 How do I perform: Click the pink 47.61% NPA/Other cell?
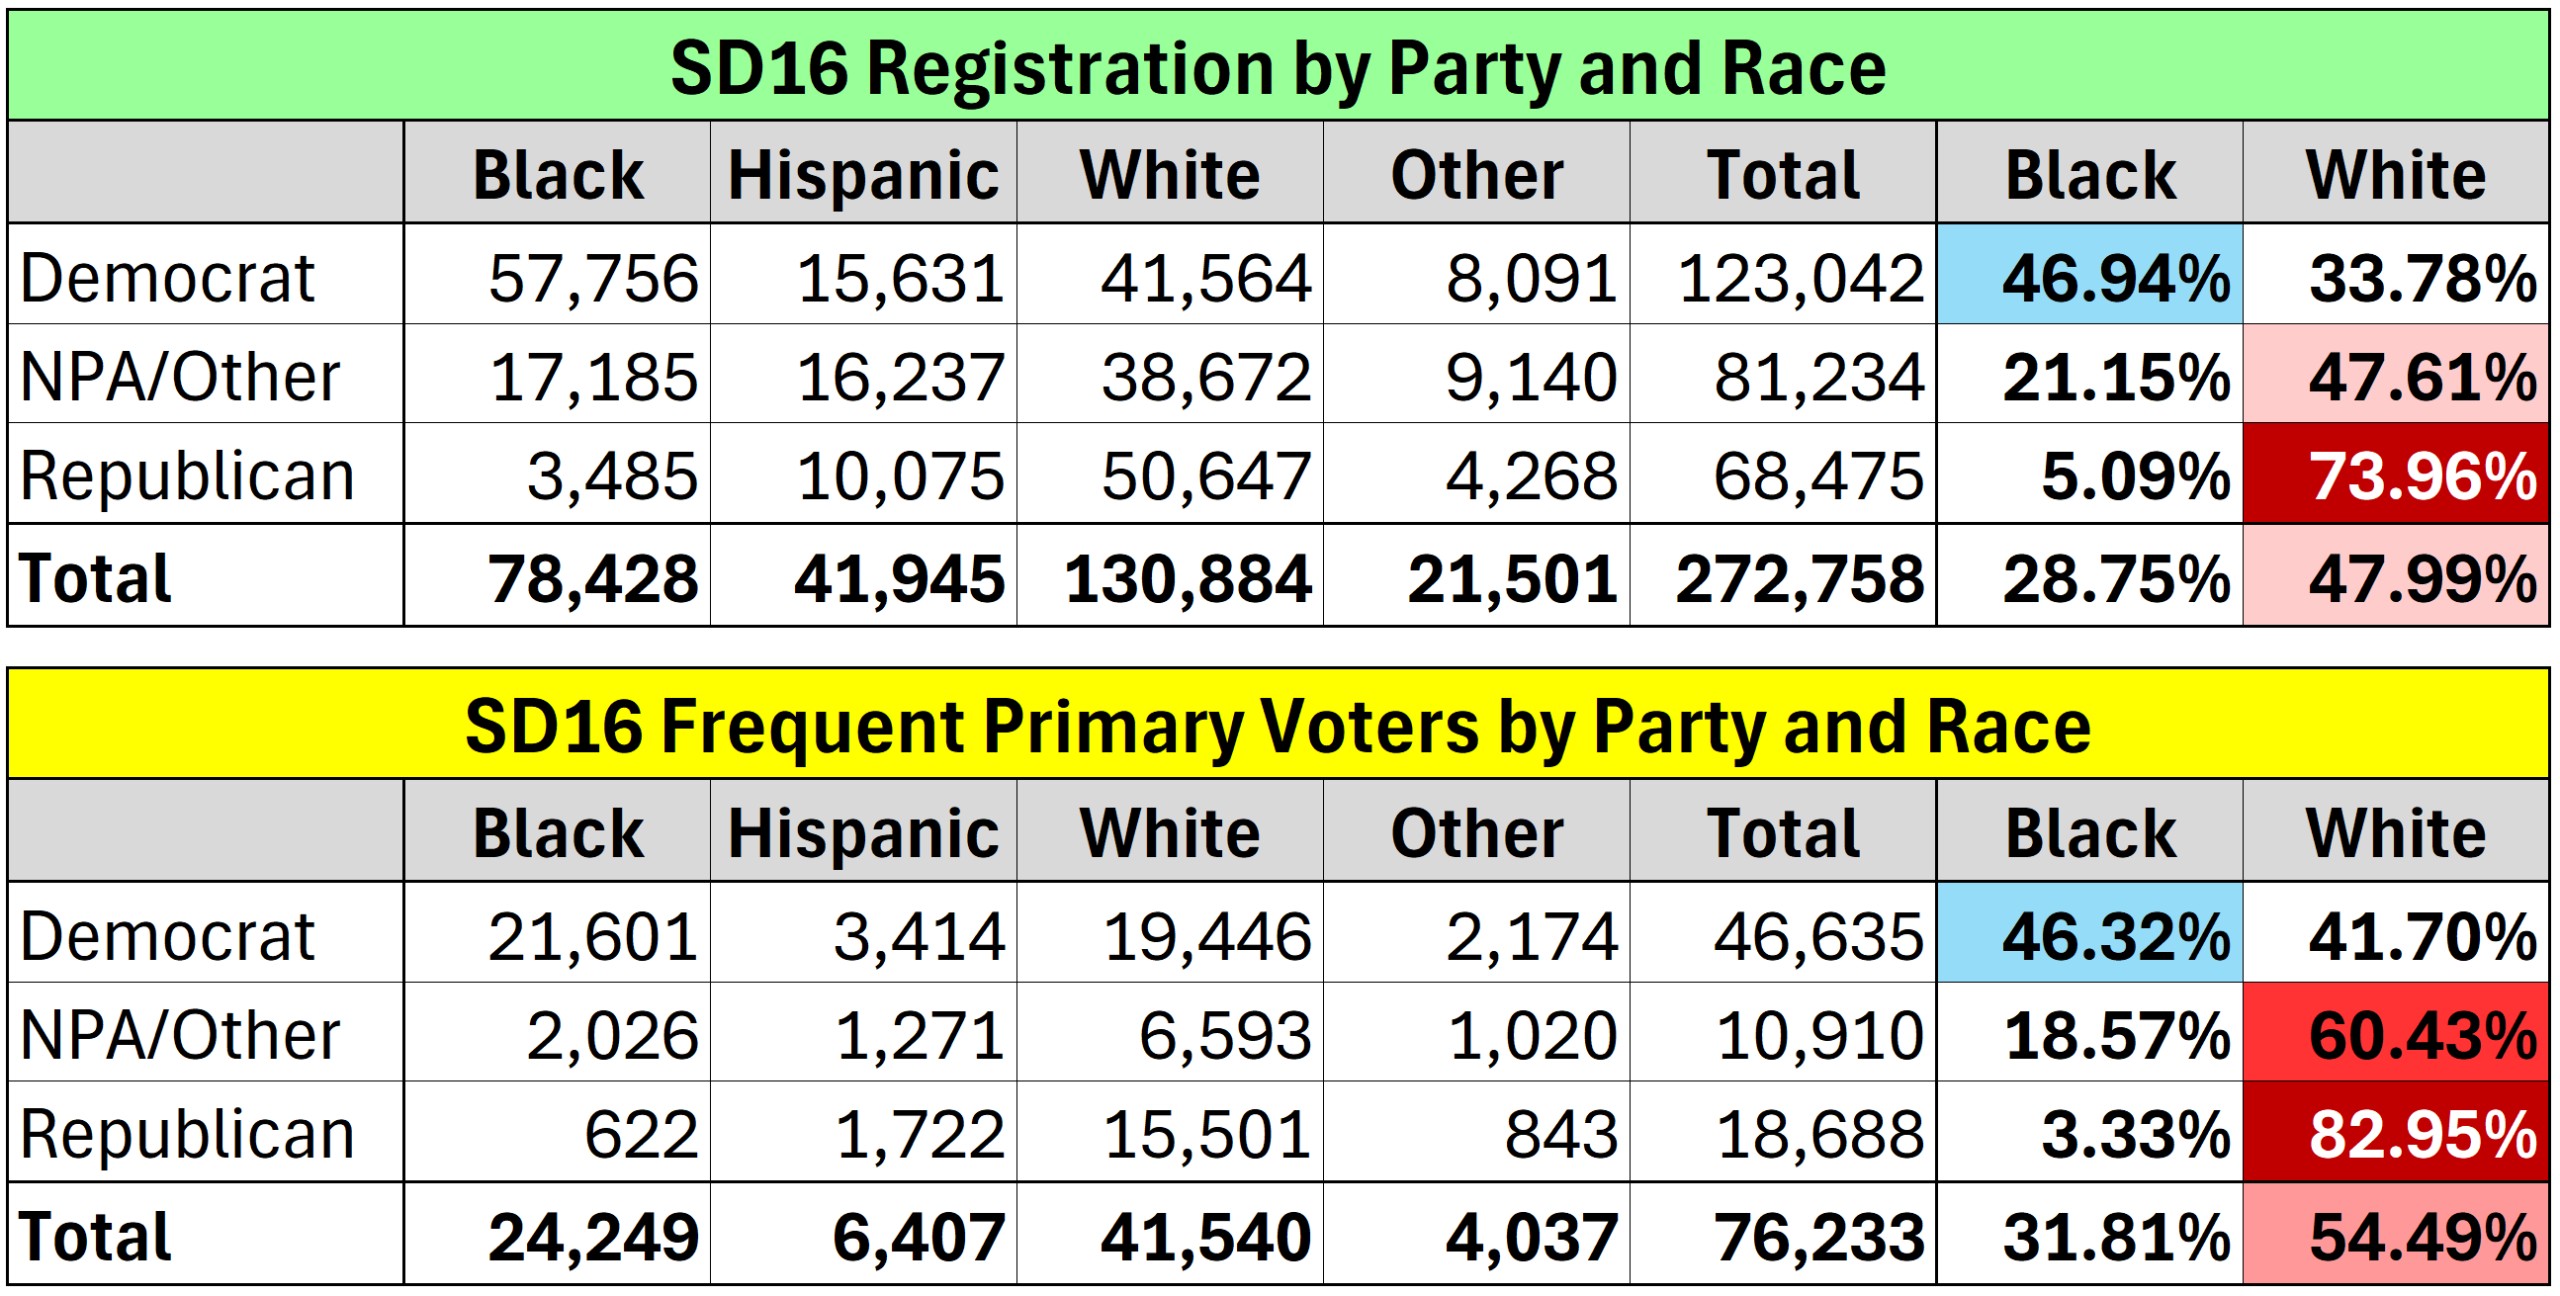(2395, 374)
